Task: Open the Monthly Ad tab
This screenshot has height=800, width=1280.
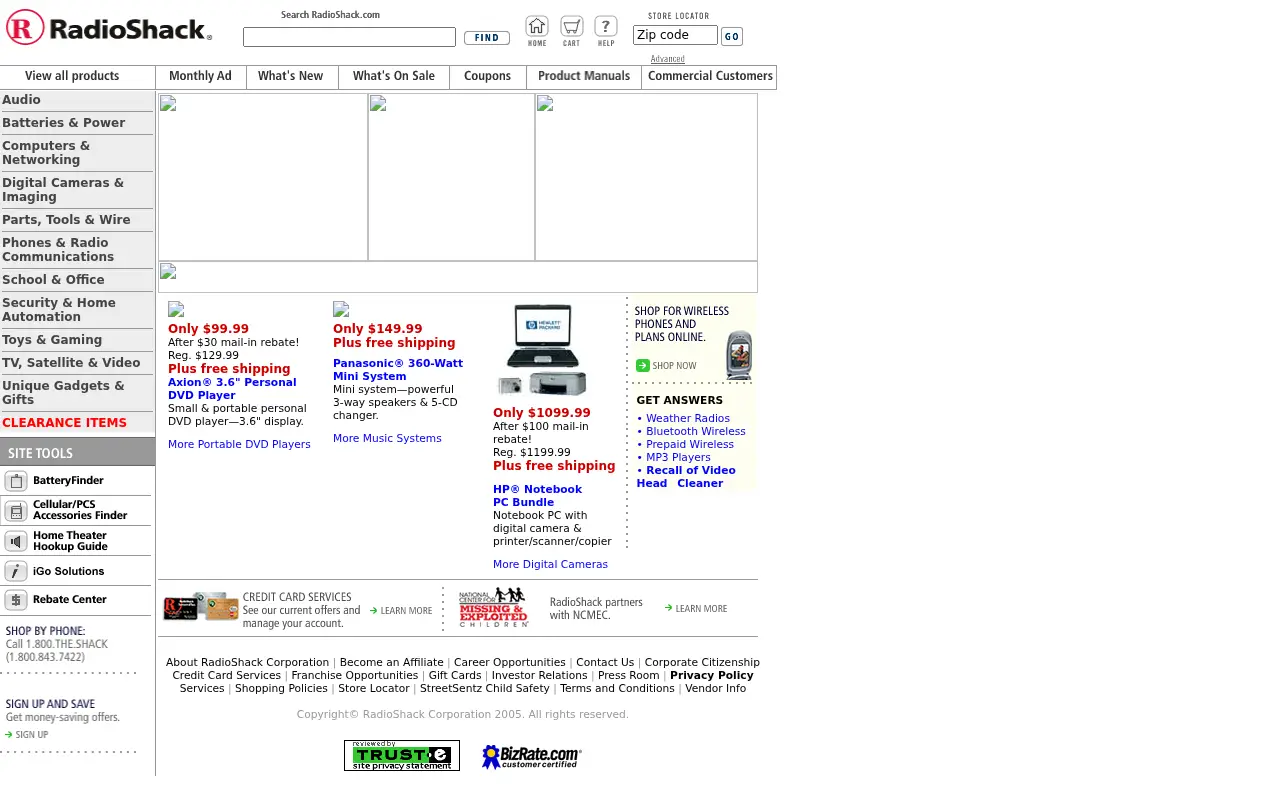Action: [200, 77]
